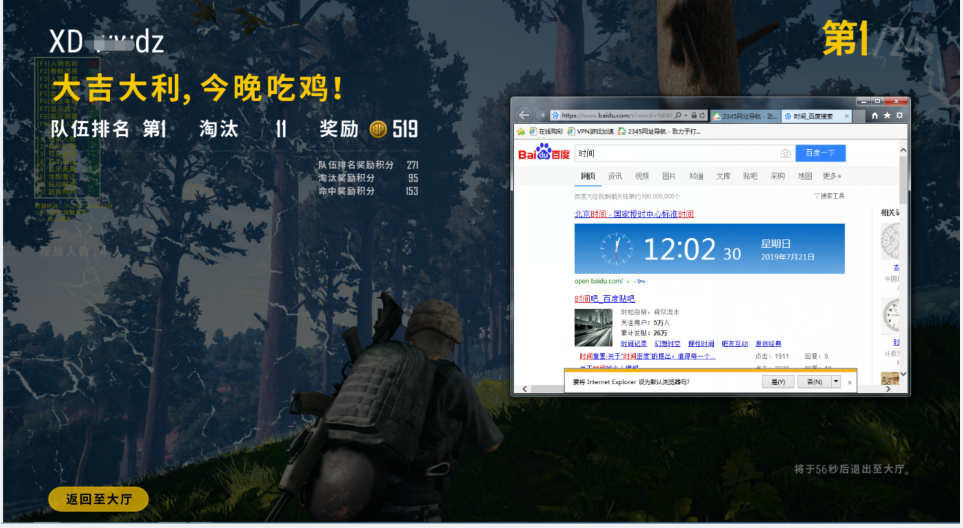Screen dimensions: 963x528
Task: Expand the 否(N) button dropdown arrow
Action: 836,382
